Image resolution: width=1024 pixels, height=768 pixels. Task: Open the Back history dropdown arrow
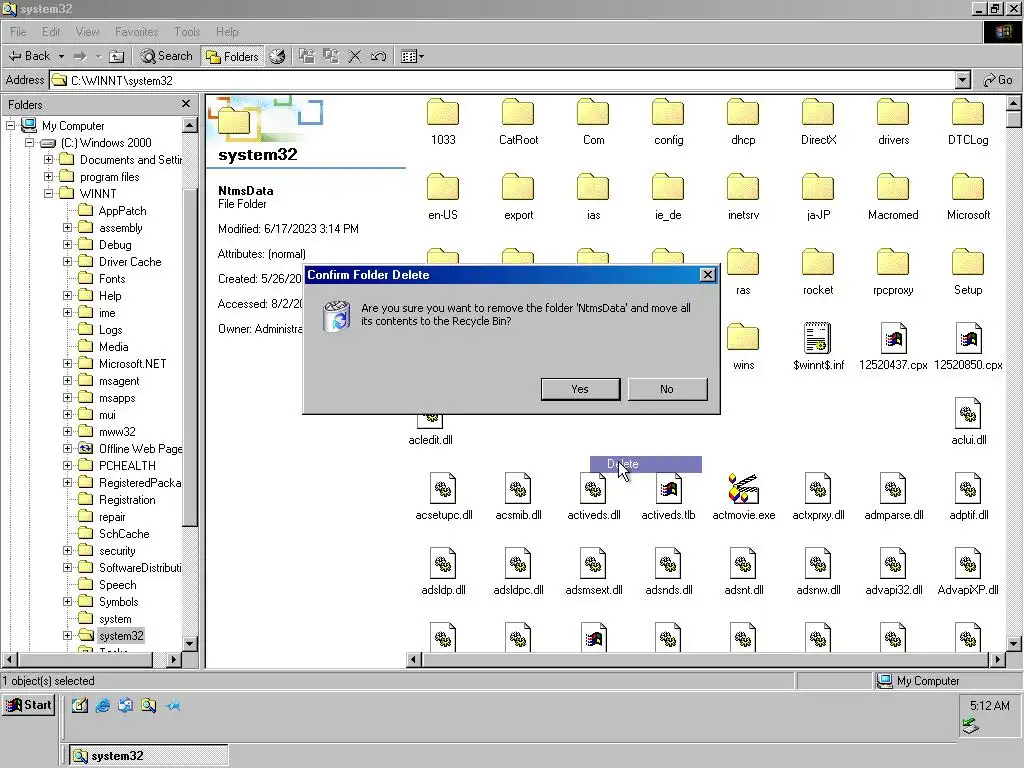pos(61,56)
